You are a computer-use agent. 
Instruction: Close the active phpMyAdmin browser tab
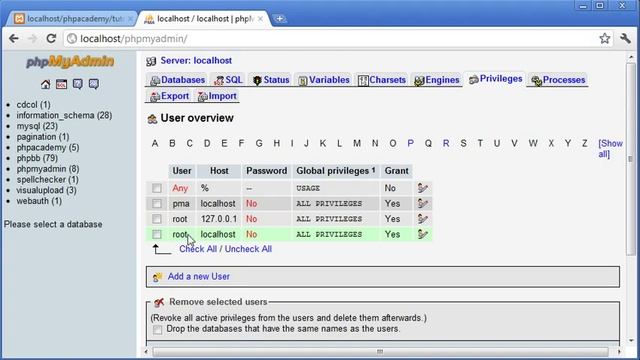click(260, 19)
